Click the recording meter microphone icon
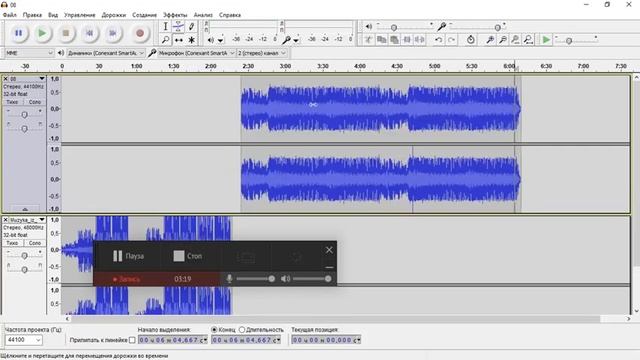Image resolution: width=640 pixels, height=360 pixels. (x=287, y=40)
